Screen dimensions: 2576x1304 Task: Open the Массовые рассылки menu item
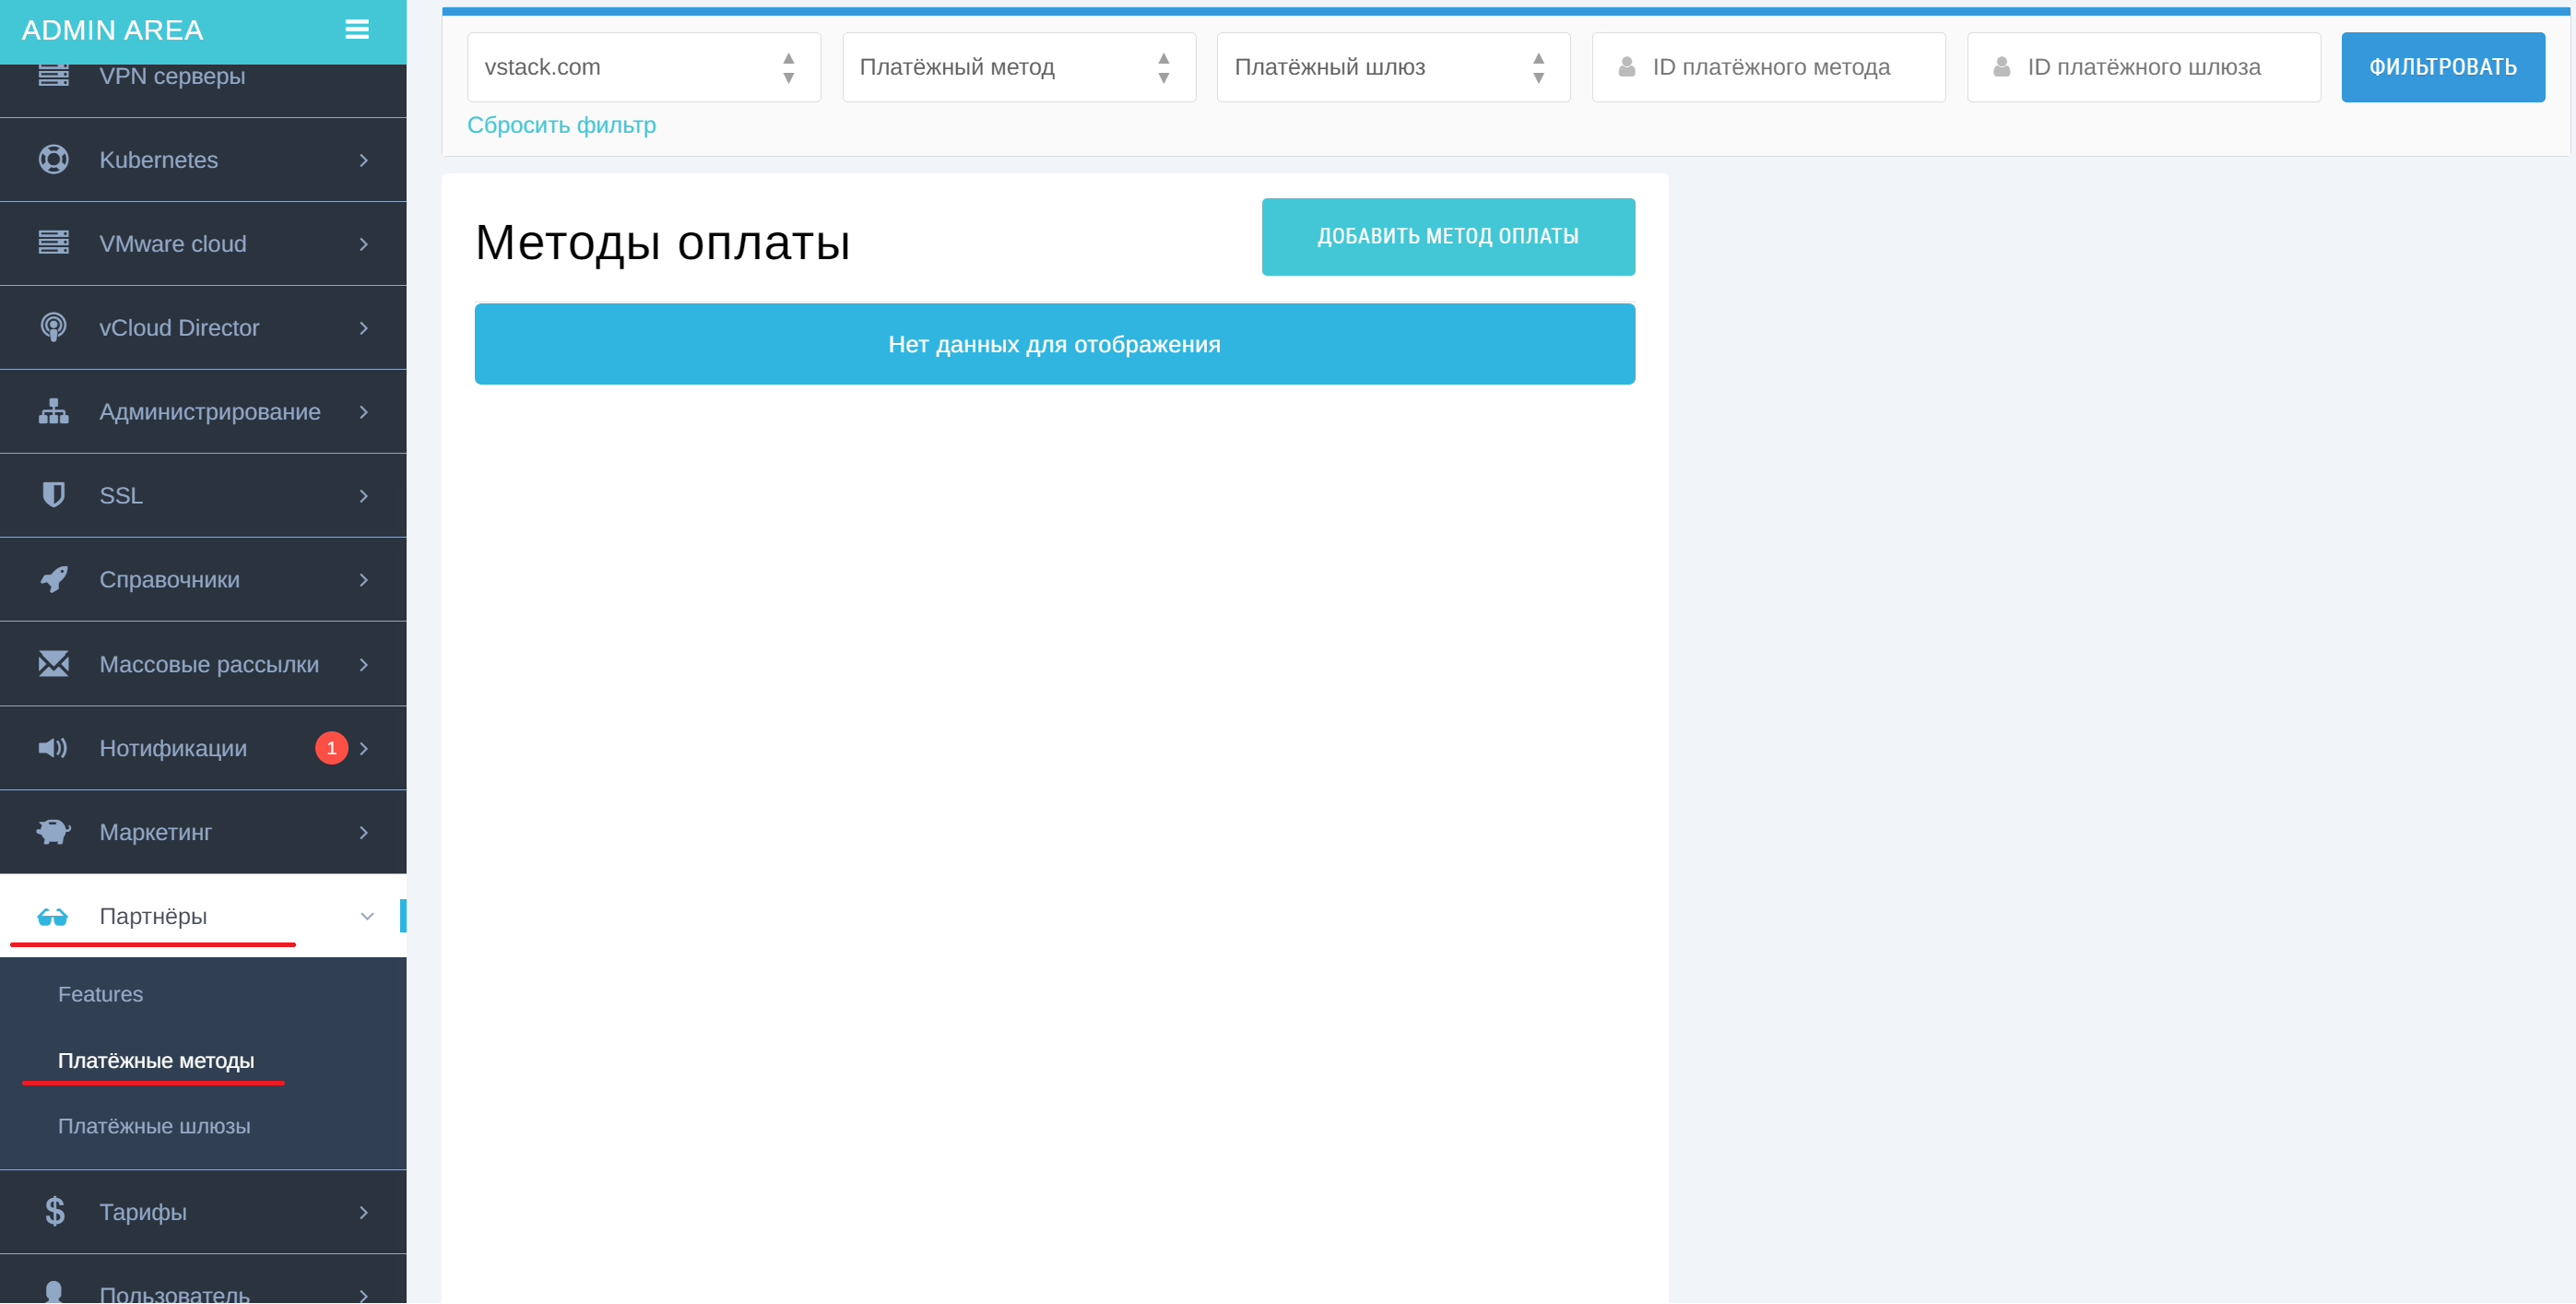click(203, 665)
